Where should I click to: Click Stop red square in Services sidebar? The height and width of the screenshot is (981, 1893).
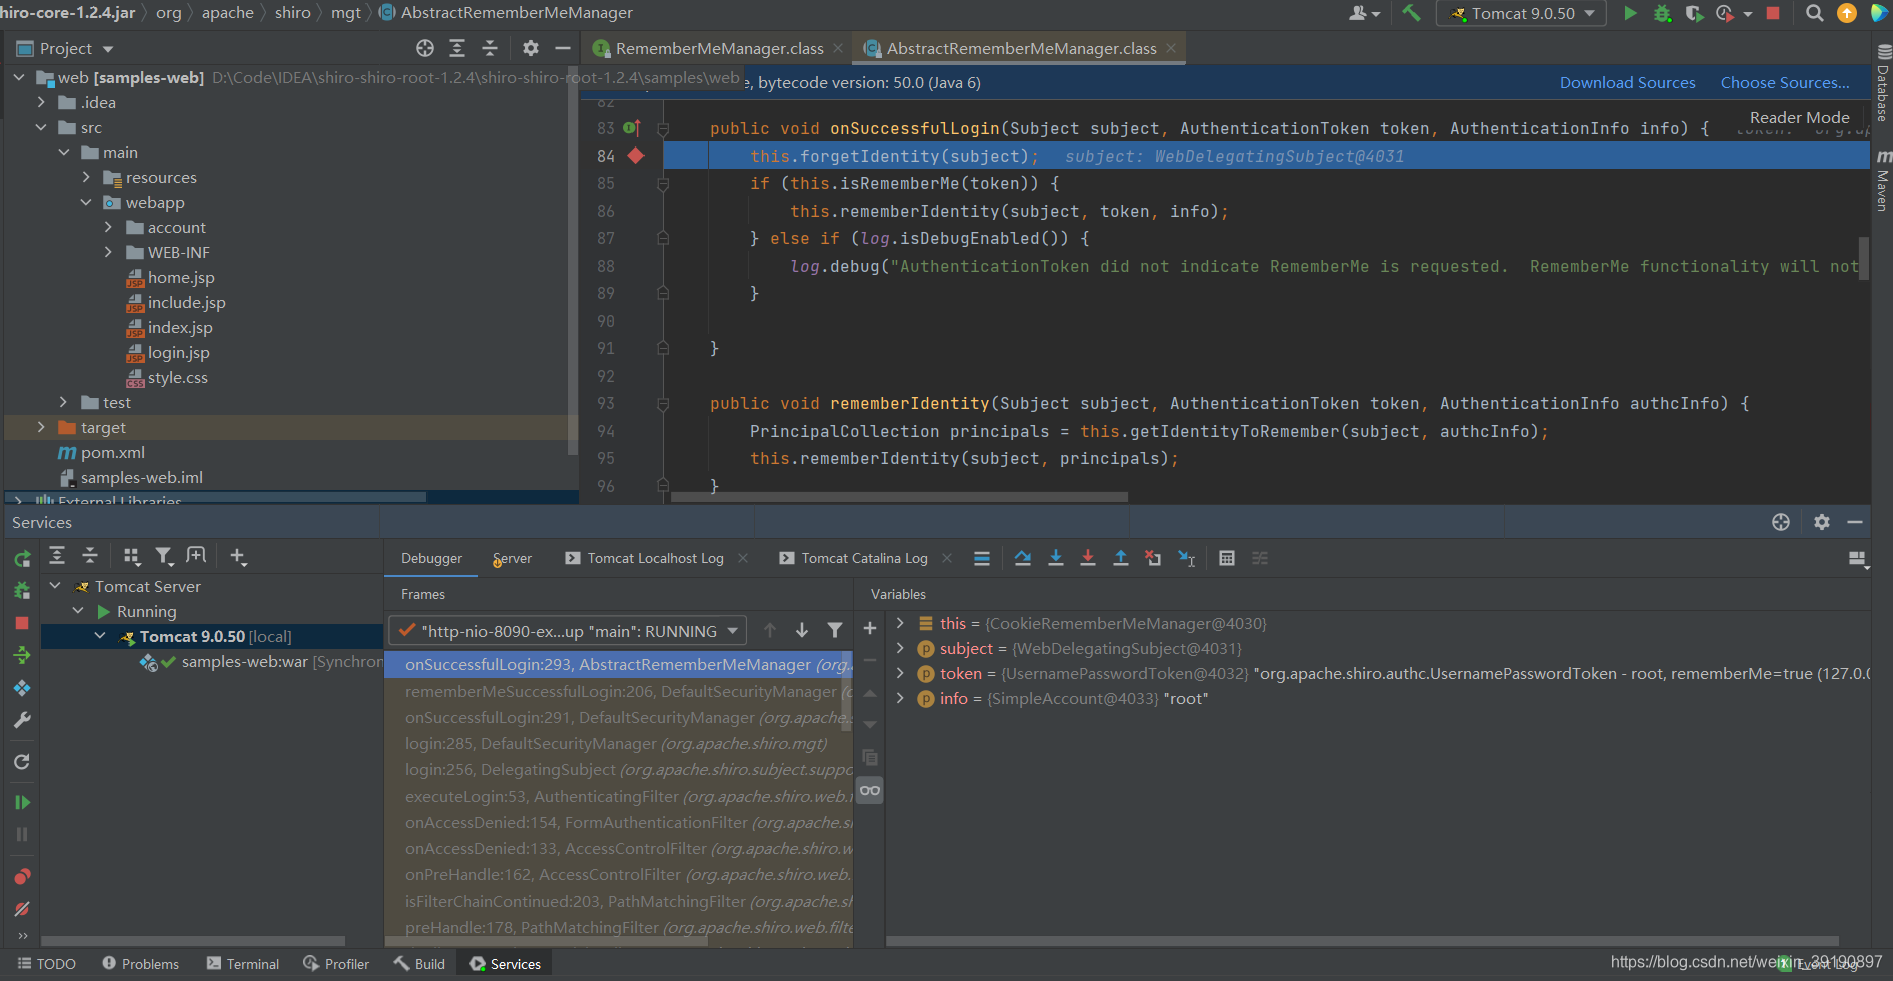(22, 622)
